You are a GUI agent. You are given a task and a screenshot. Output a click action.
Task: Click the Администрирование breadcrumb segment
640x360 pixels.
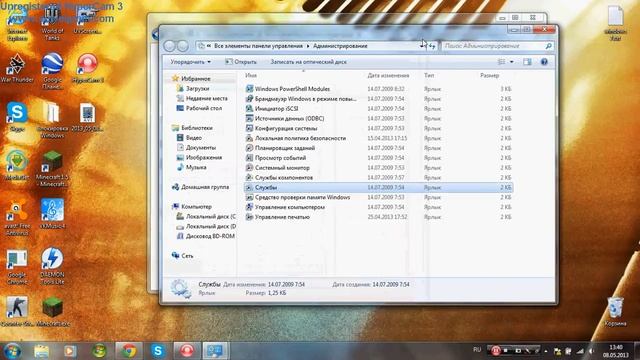[340, 46]
